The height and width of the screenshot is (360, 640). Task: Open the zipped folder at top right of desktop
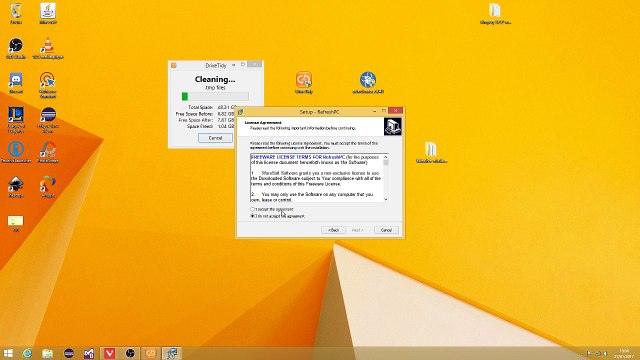(495, 13)
